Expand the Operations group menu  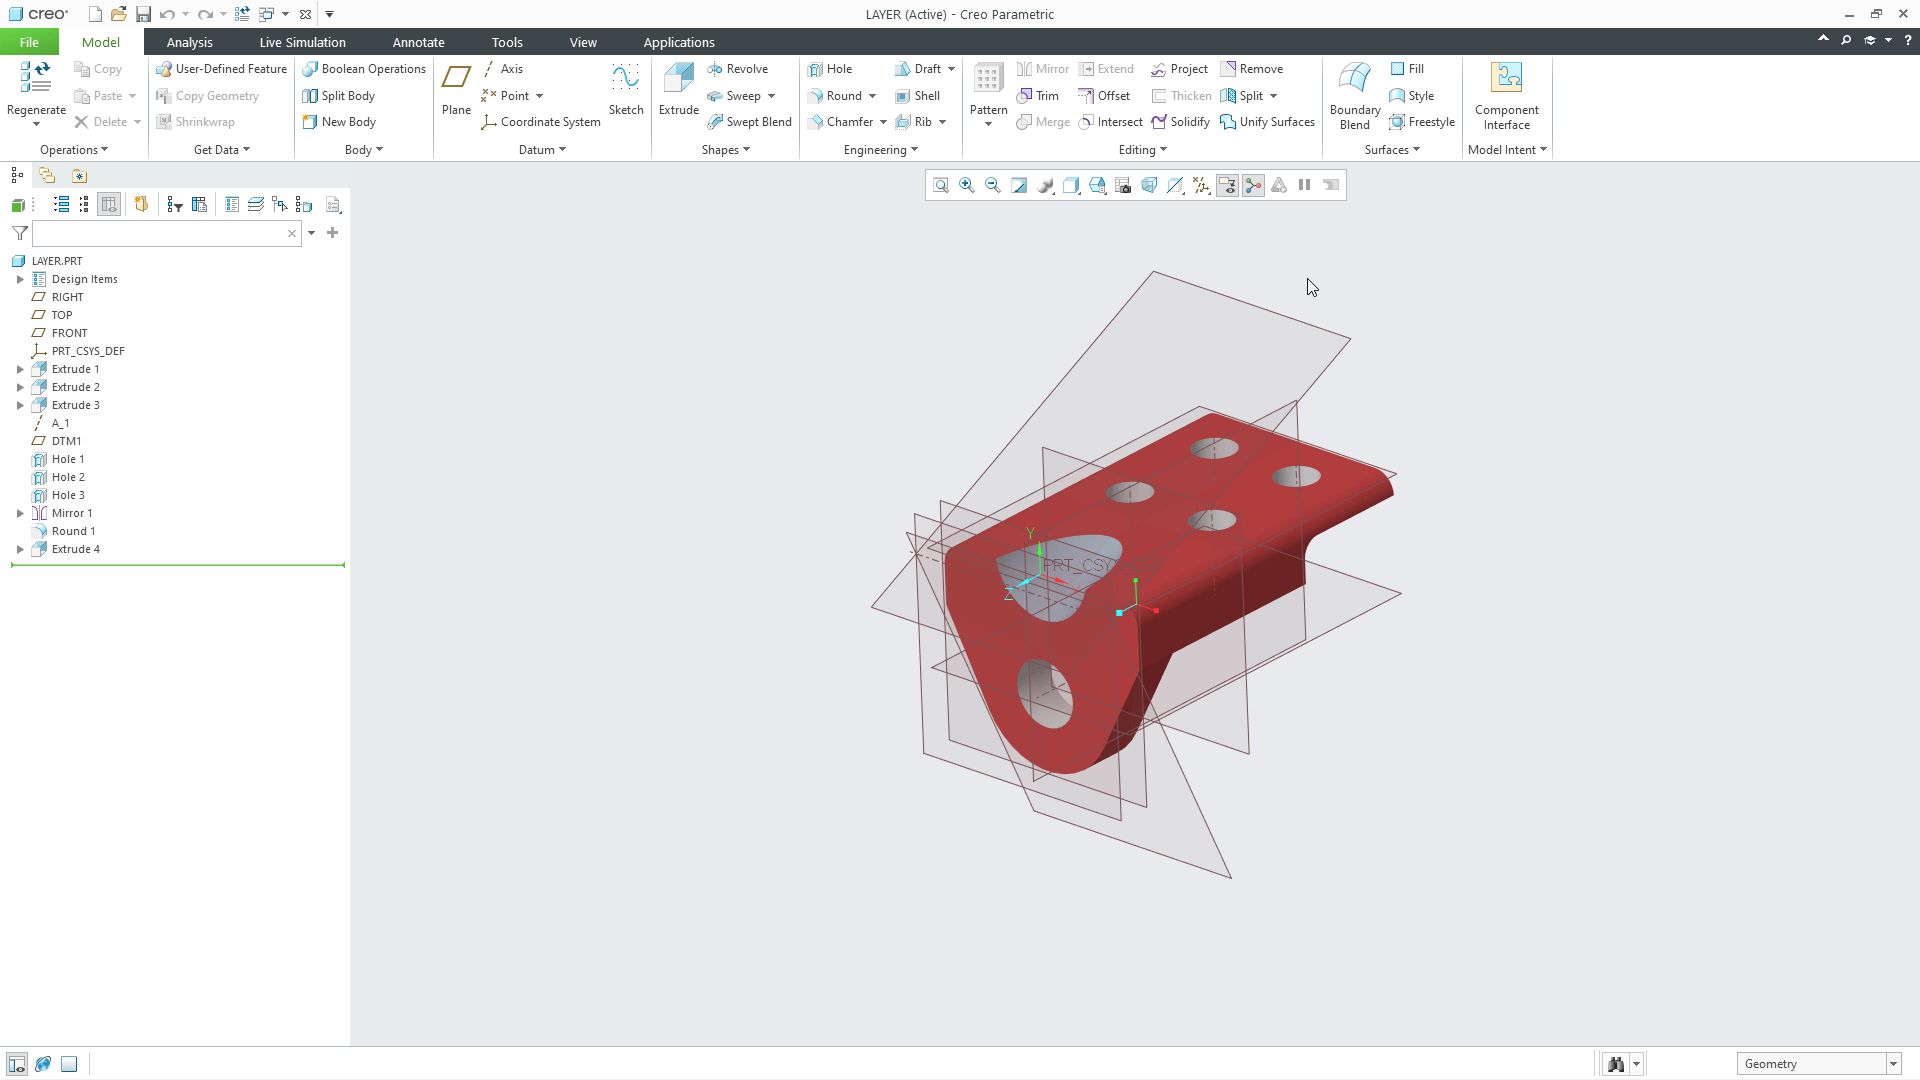(x=74, y=150)
